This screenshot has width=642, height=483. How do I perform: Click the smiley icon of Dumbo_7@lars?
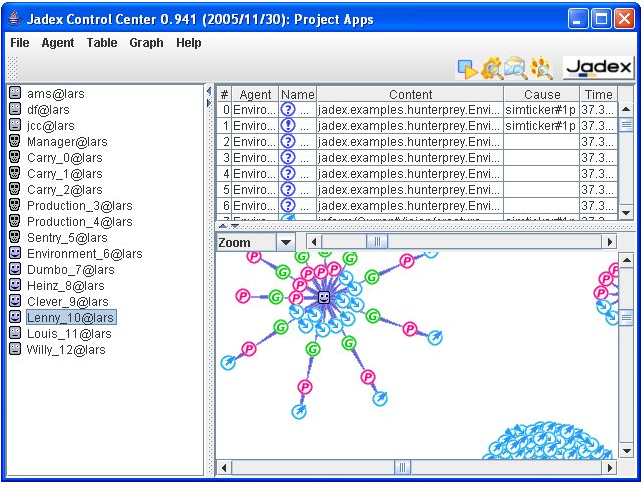tap(15, 269)
